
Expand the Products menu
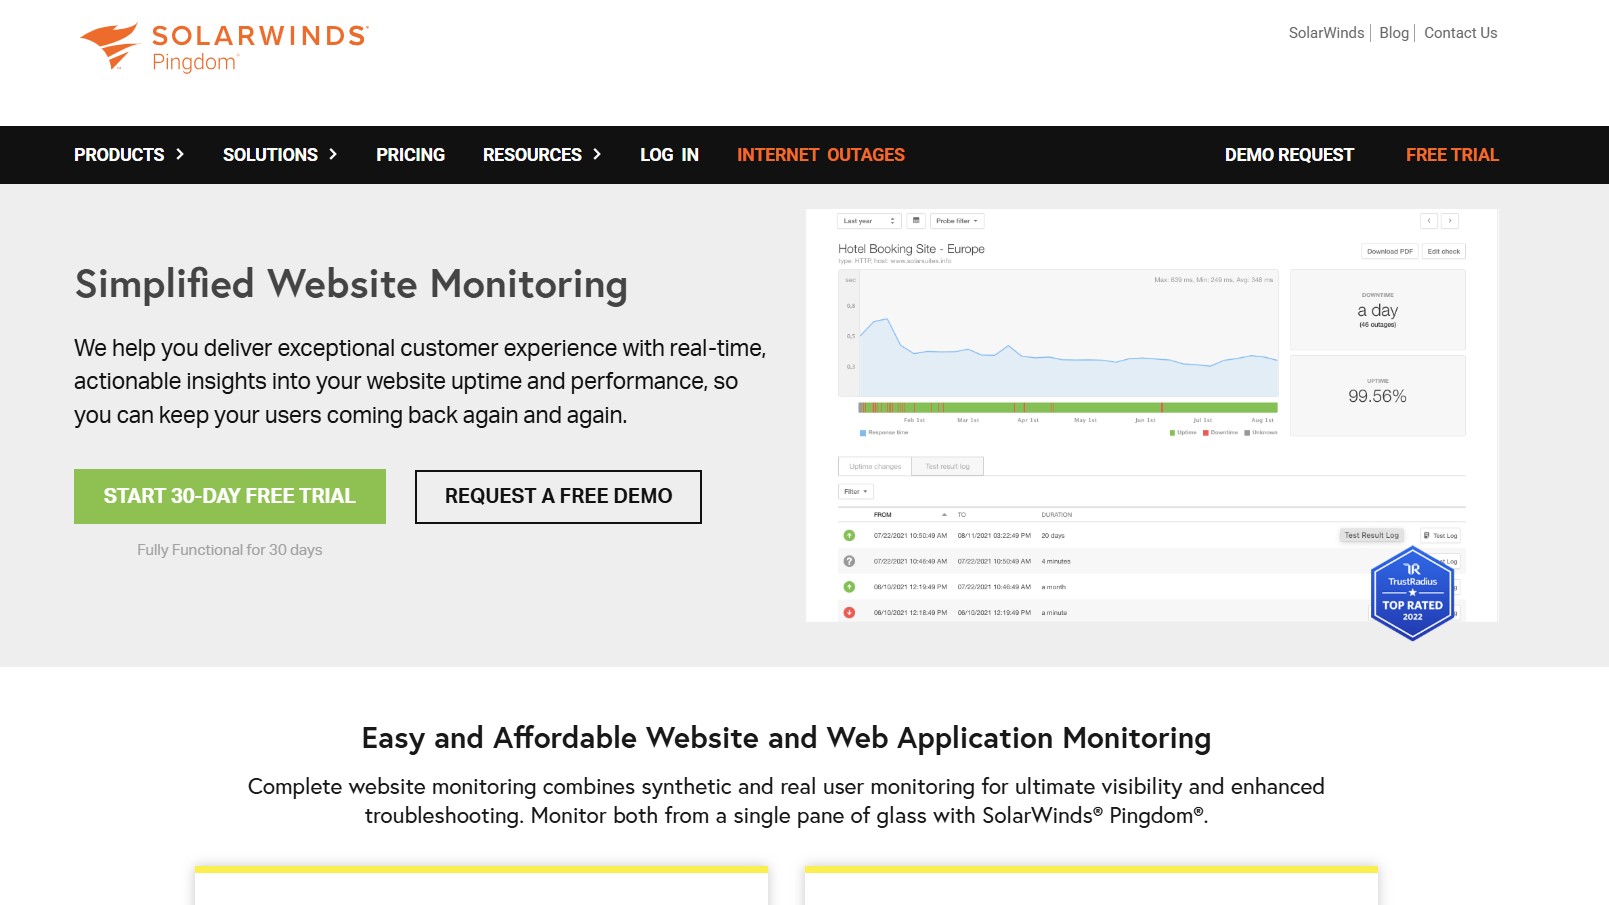[129, 155]
